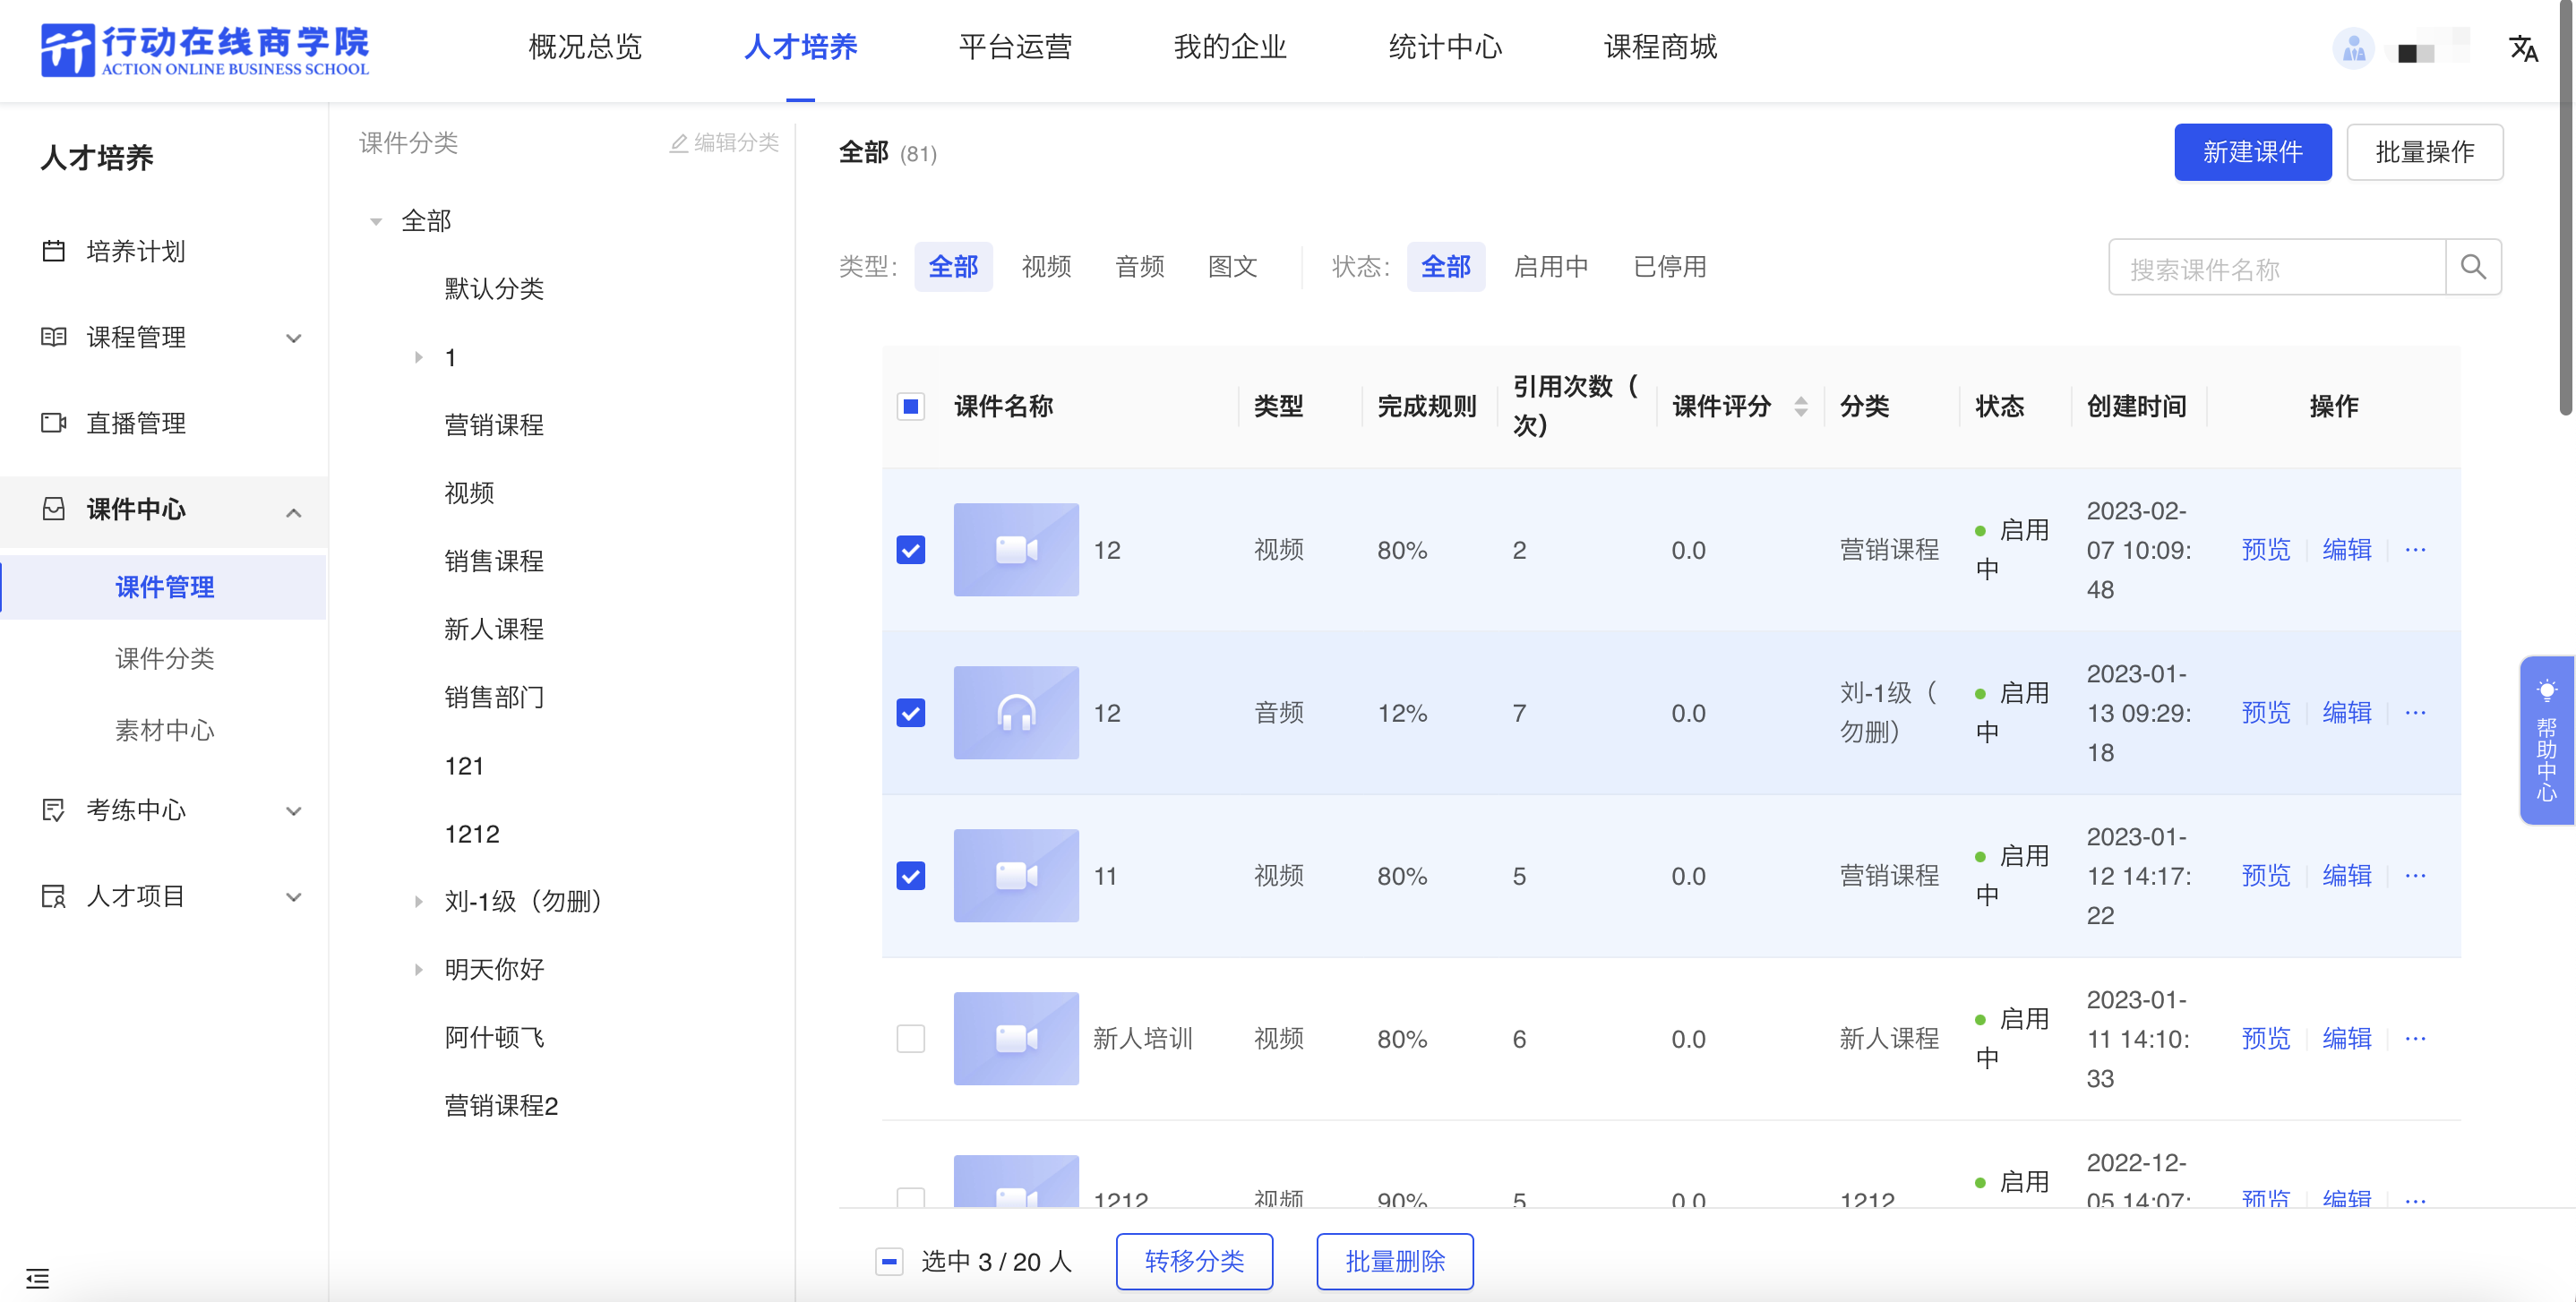Uncheck the checkbox for courseware 11
The width and height of the screenshot is (2576, 1302).
pos(910,876)
